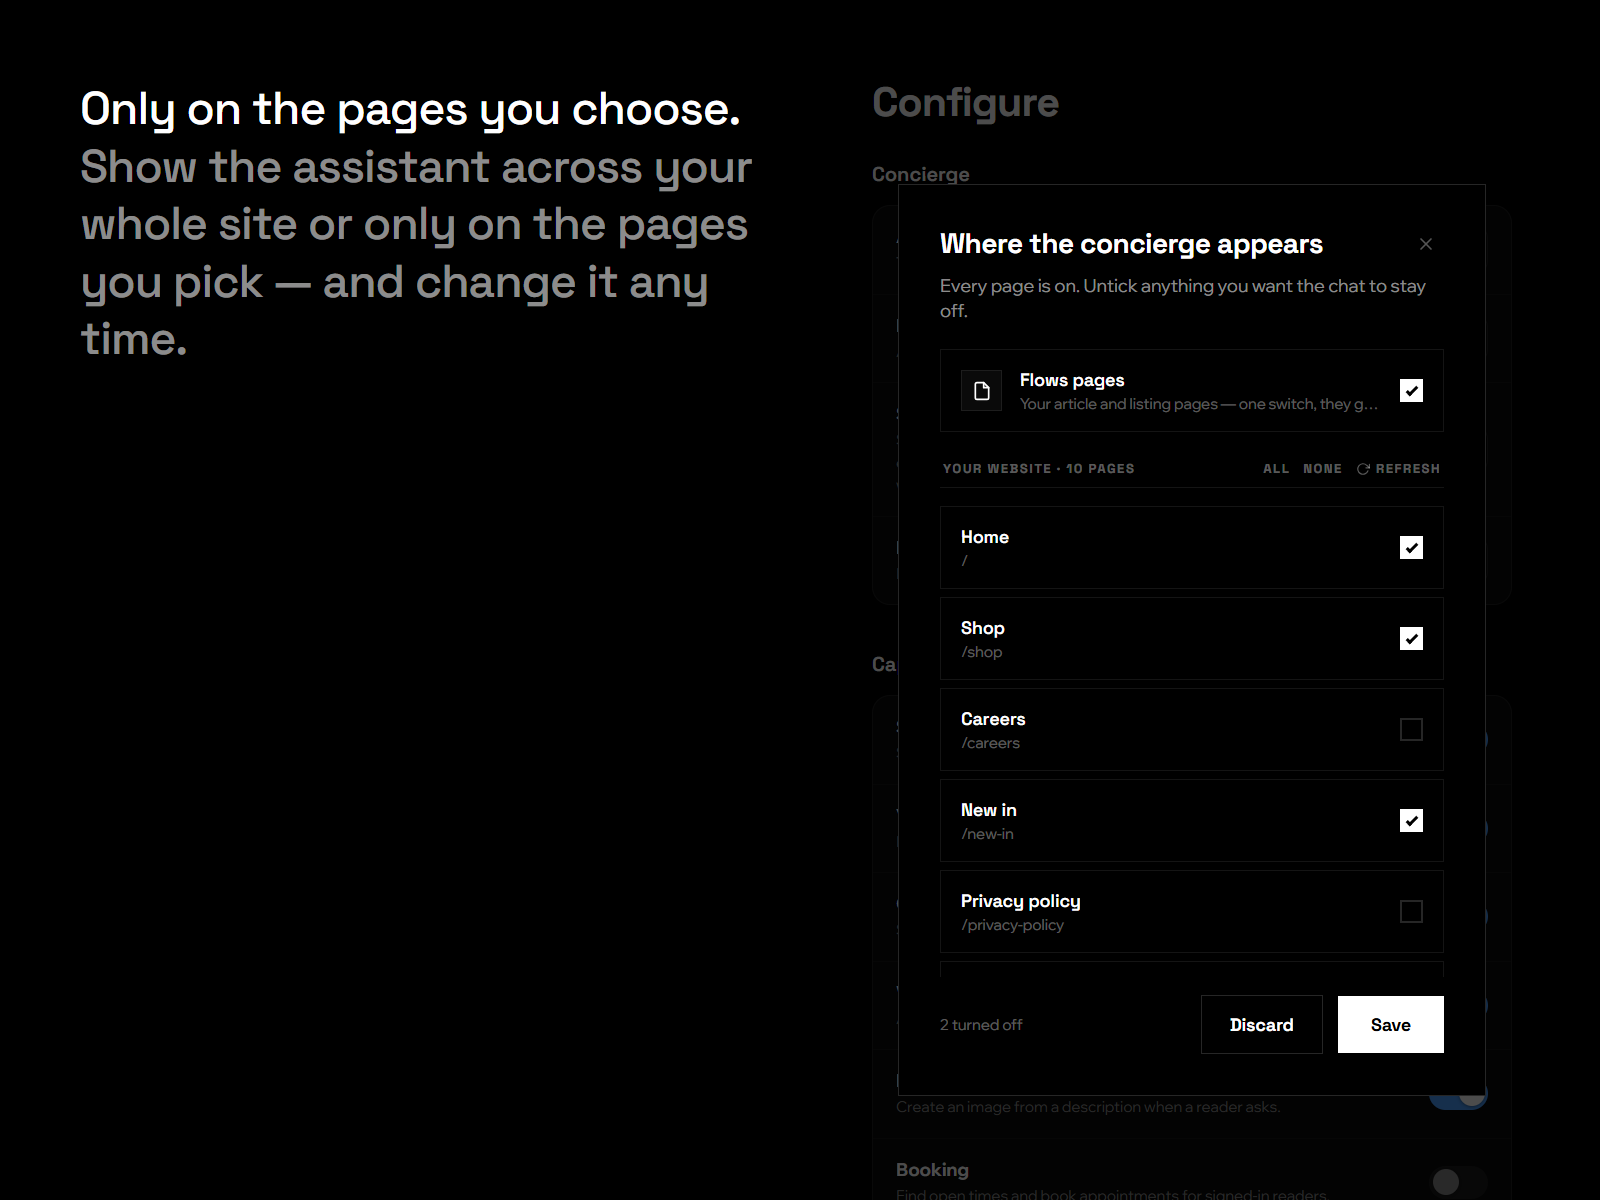Enable the Careers page checkbox
Viewport: 1600px width, 1200px height.
1411,730
